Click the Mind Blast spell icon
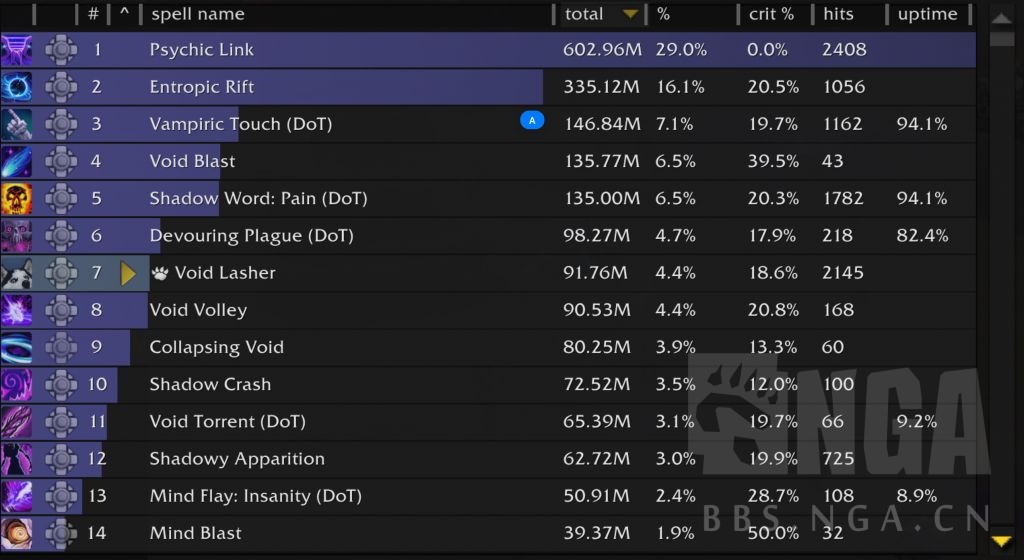 click(16, 533)
